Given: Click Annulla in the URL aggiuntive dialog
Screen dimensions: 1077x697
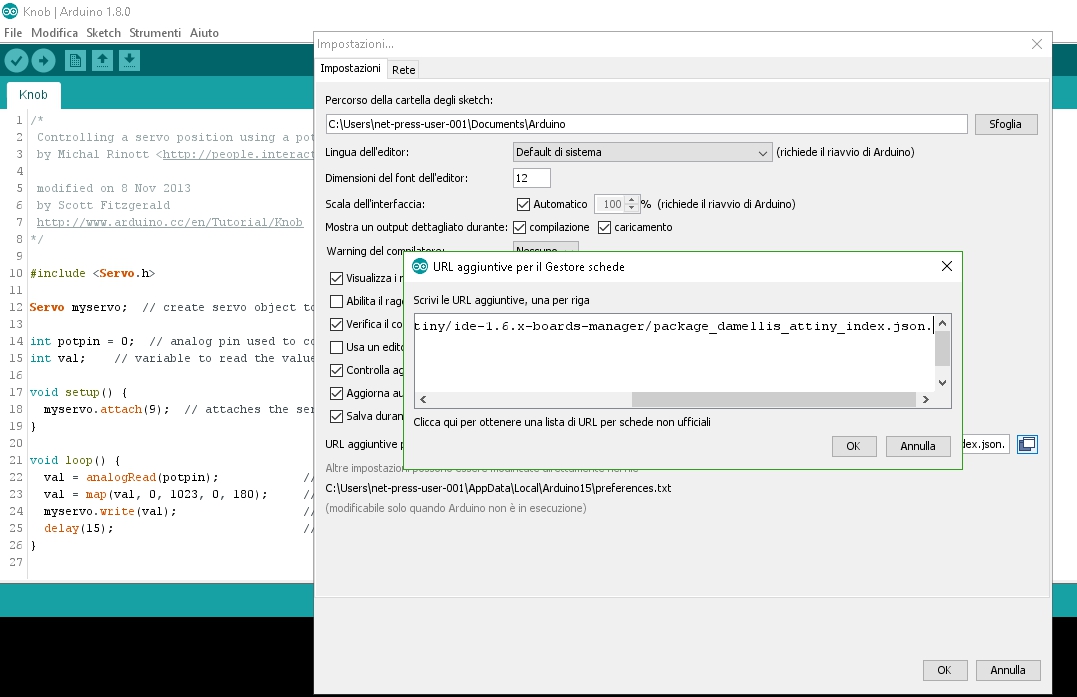Looking at the screenshot, I should click(x=918, y=446).
